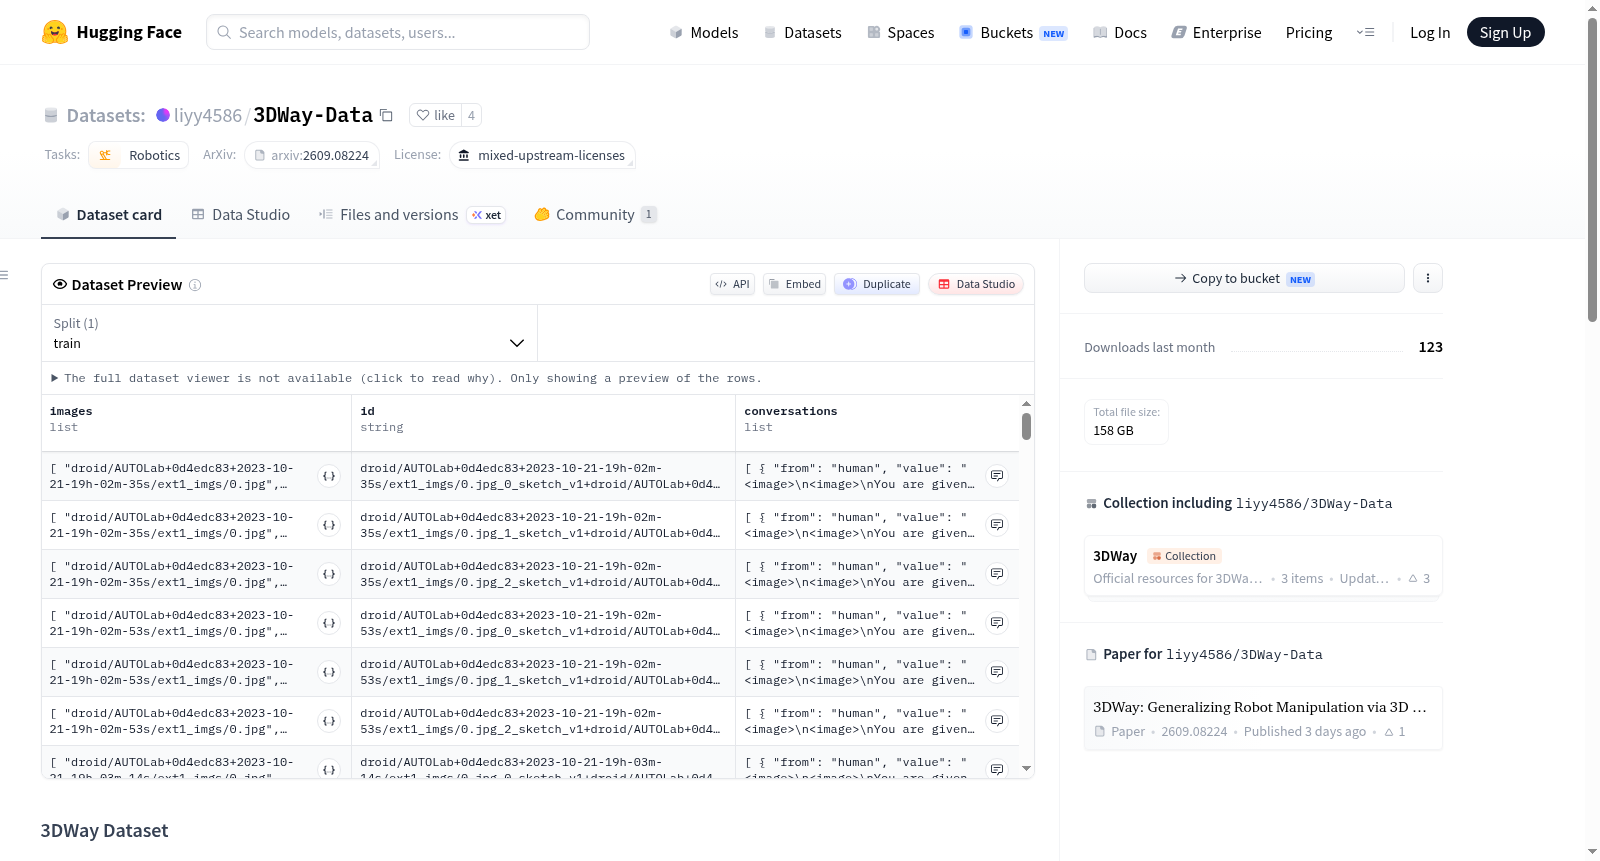Open the 3DWay paper card
This screenshot has height=861, width=1600.
(1263, 718)
